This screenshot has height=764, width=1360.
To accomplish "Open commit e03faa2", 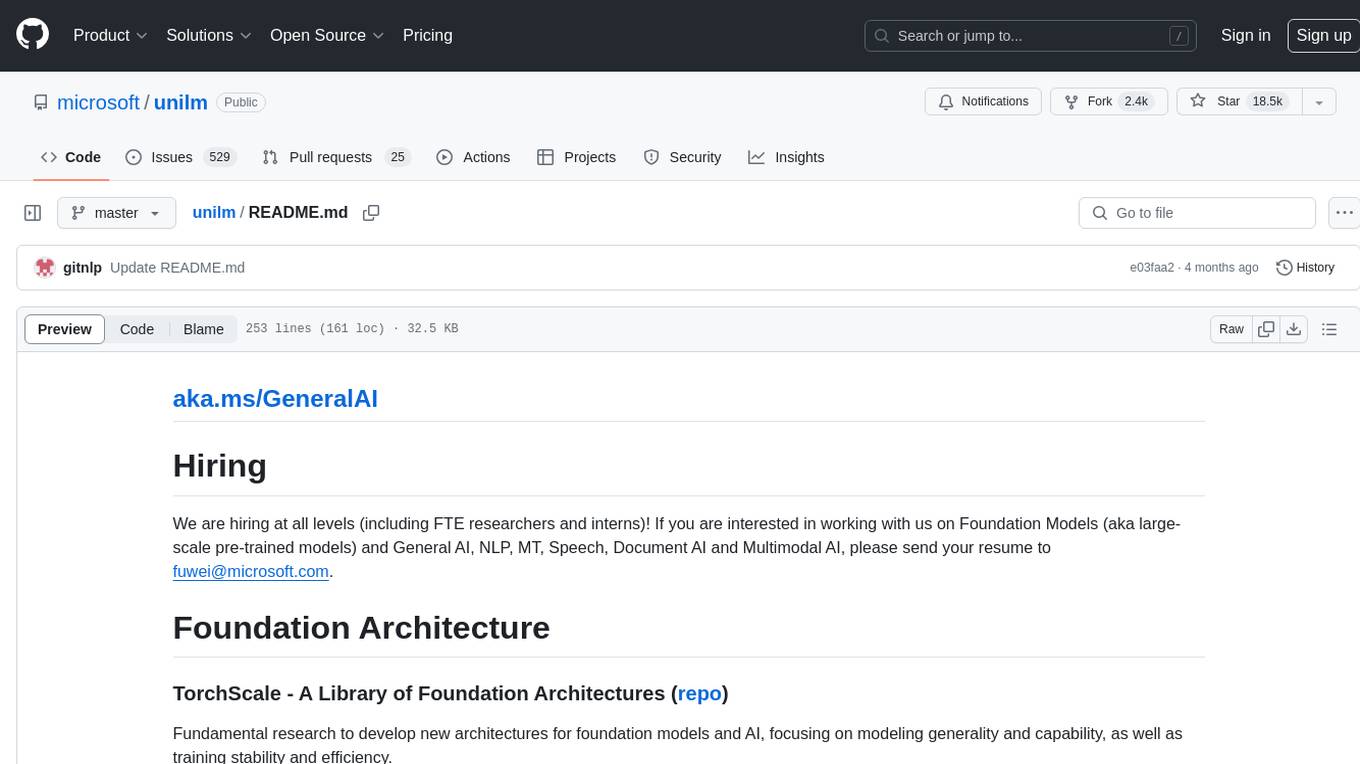I will click(1152, 267).
